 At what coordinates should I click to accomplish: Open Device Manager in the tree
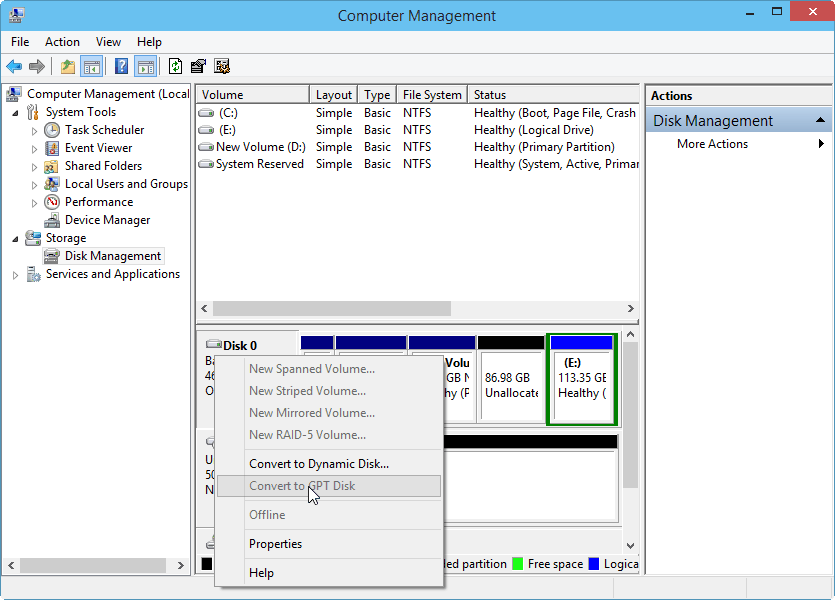107,220
